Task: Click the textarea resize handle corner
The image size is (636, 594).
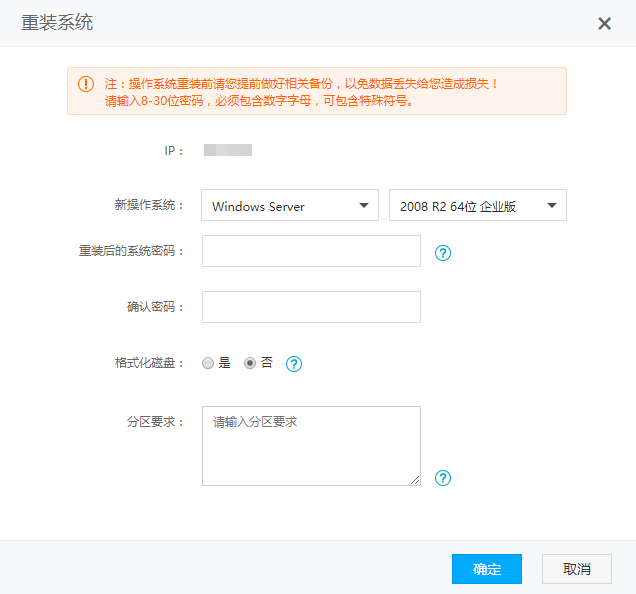Action: click(415, 480)
